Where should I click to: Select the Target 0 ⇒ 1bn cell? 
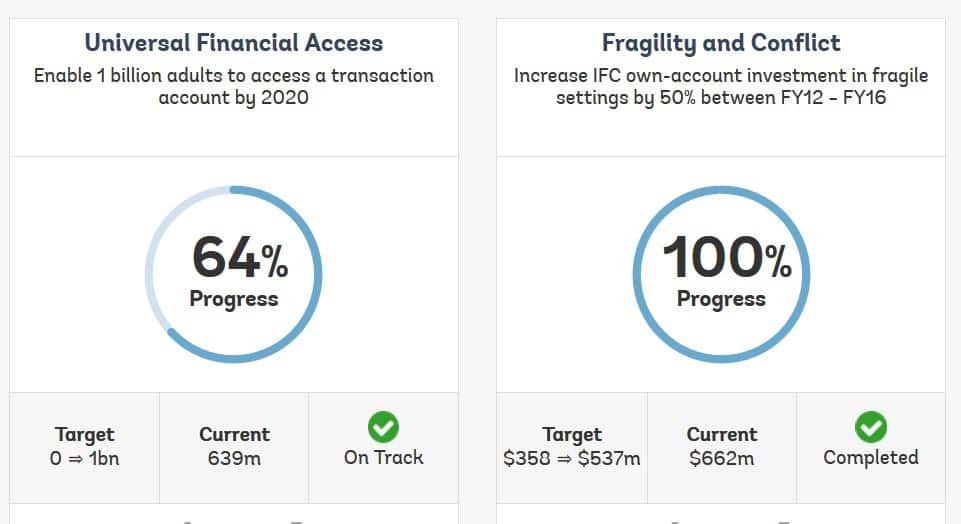[x=85, y=447]
